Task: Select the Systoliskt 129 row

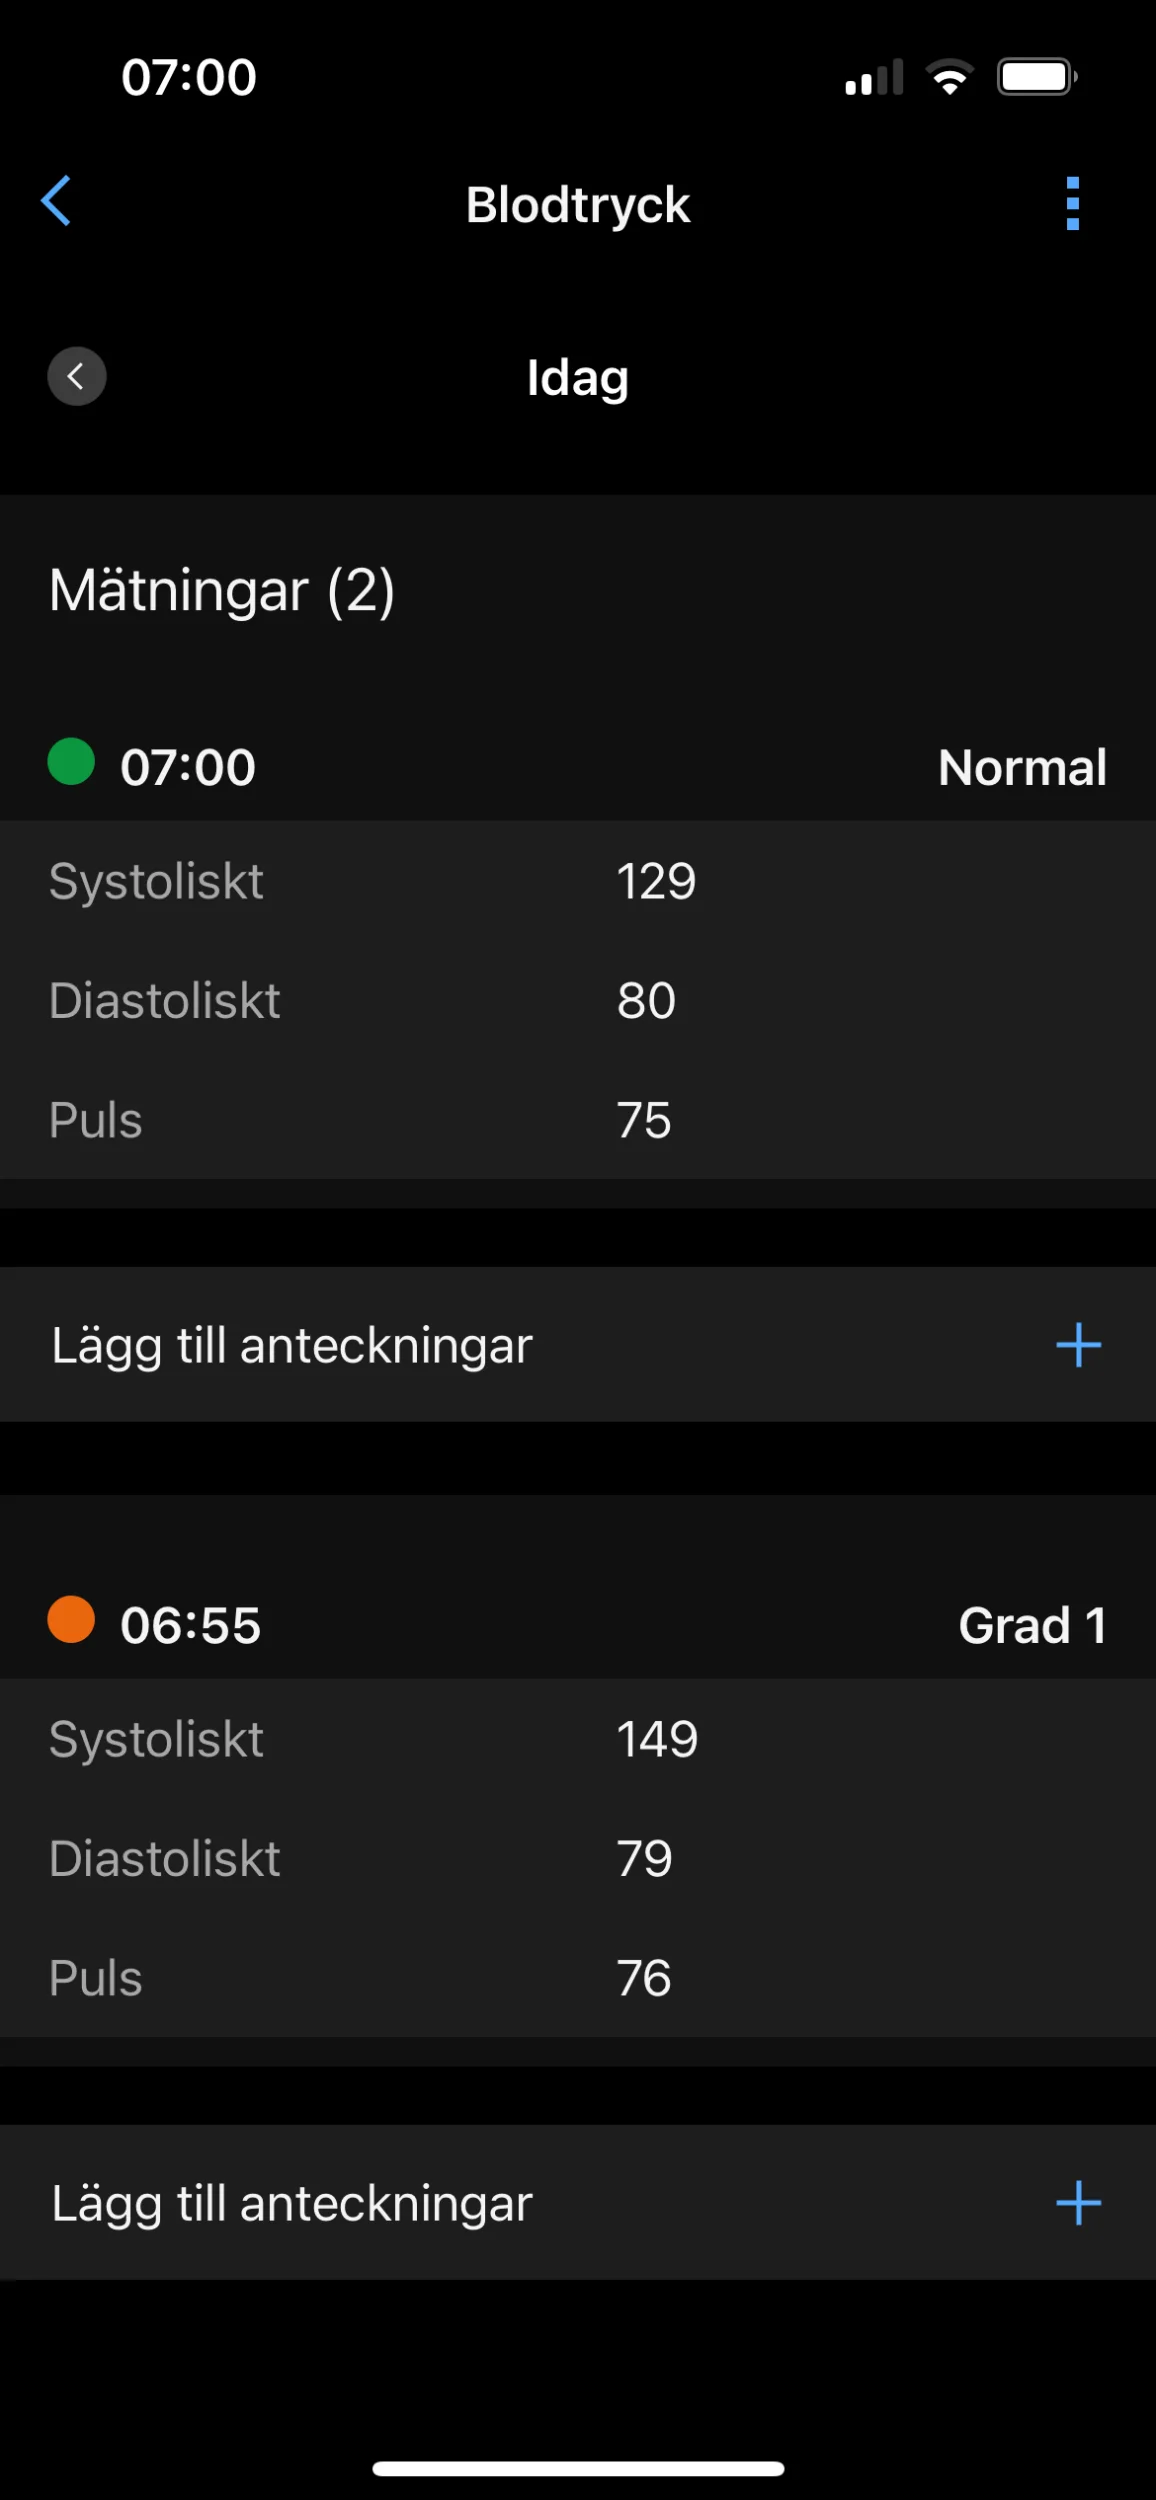Action: [x=578, y=882]
